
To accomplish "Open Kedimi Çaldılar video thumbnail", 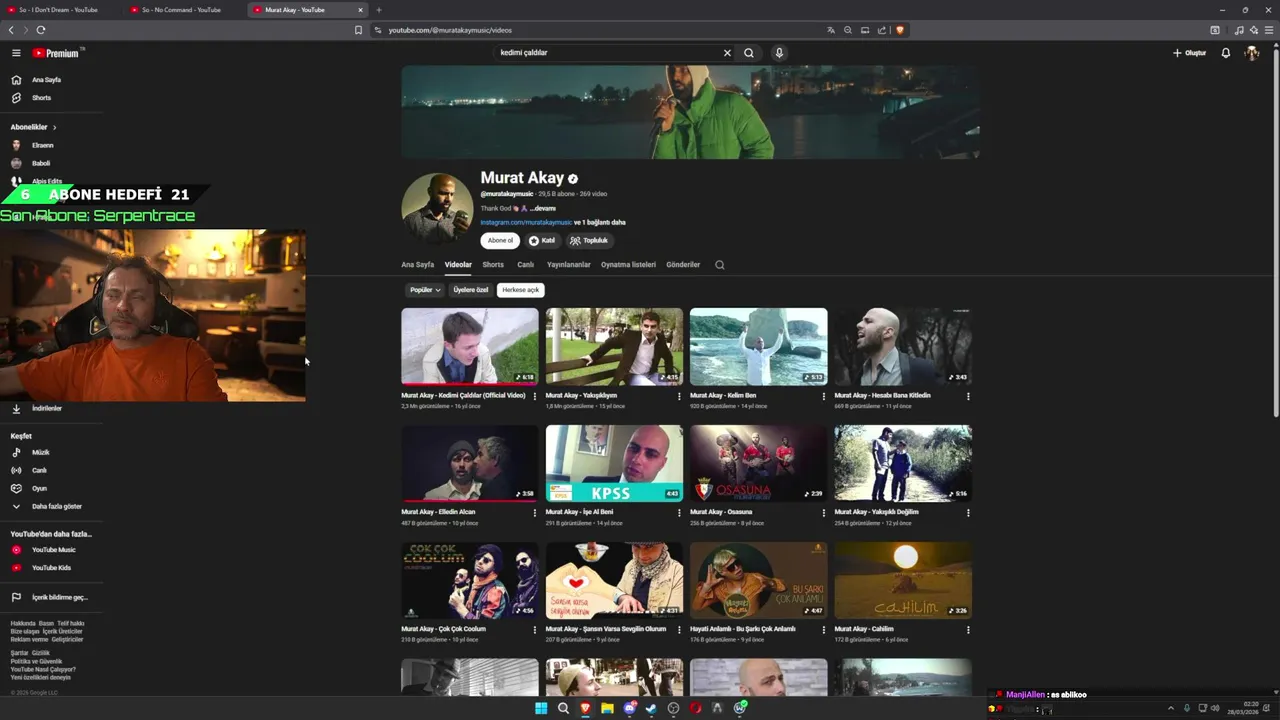I will [470, 346].
